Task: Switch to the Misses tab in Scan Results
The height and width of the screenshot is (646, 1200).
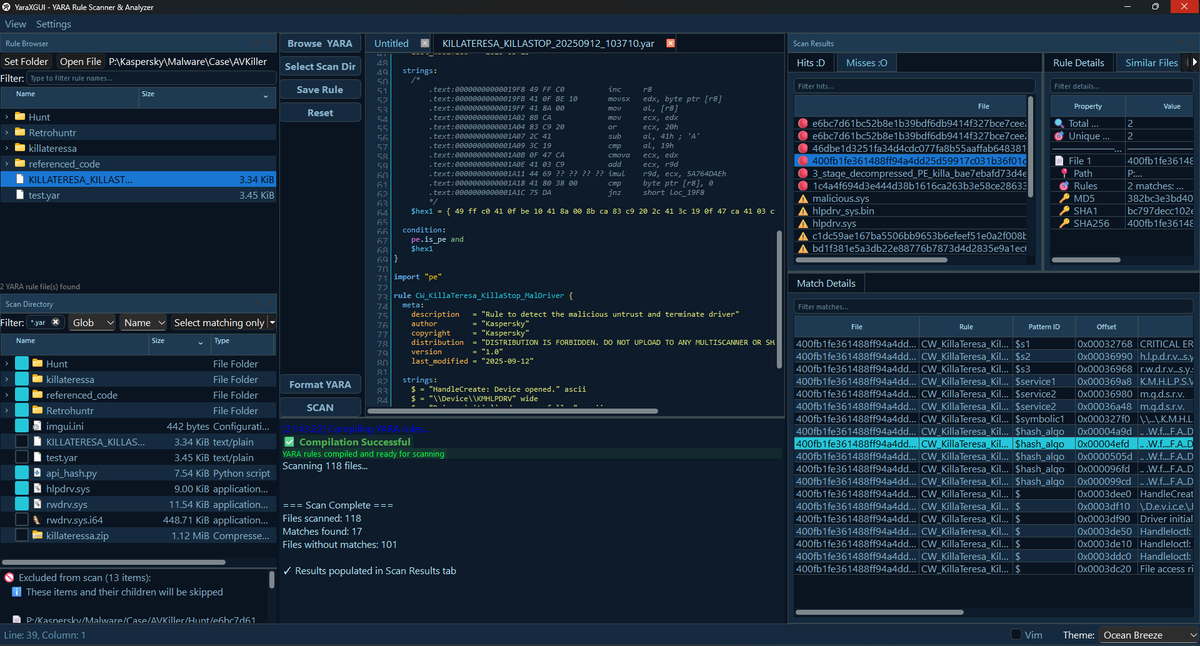Action: pos(866,62)
